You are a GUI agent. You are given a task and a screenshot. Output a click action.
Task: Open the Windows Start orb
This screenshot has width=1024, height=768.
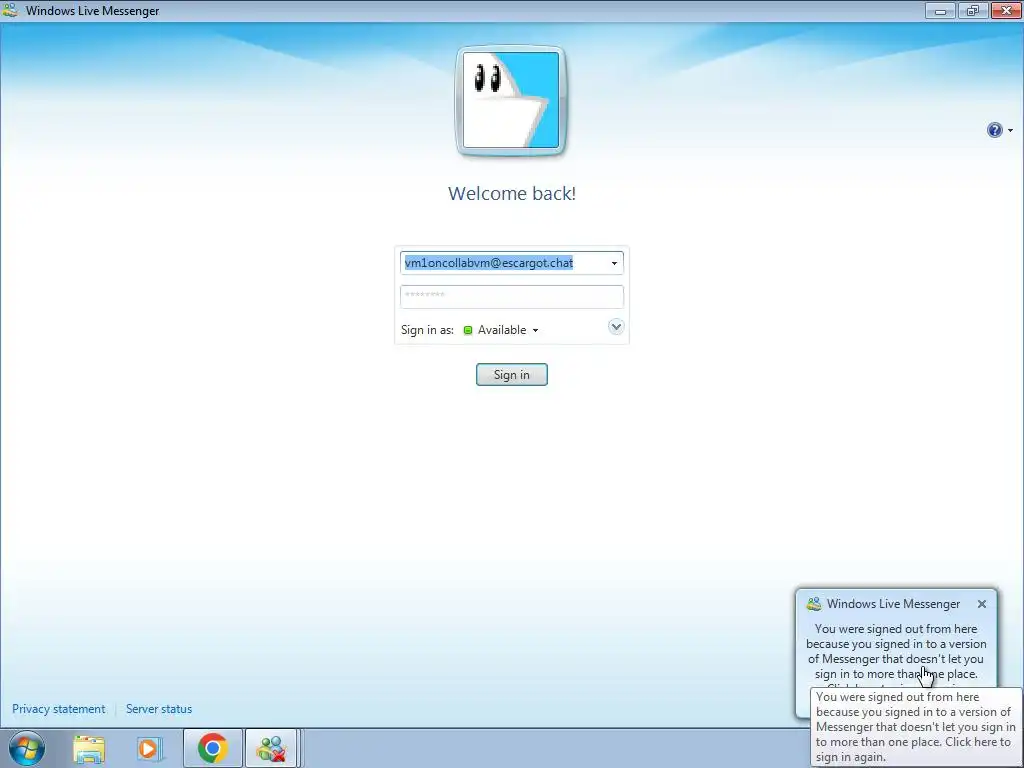[27, 748]
